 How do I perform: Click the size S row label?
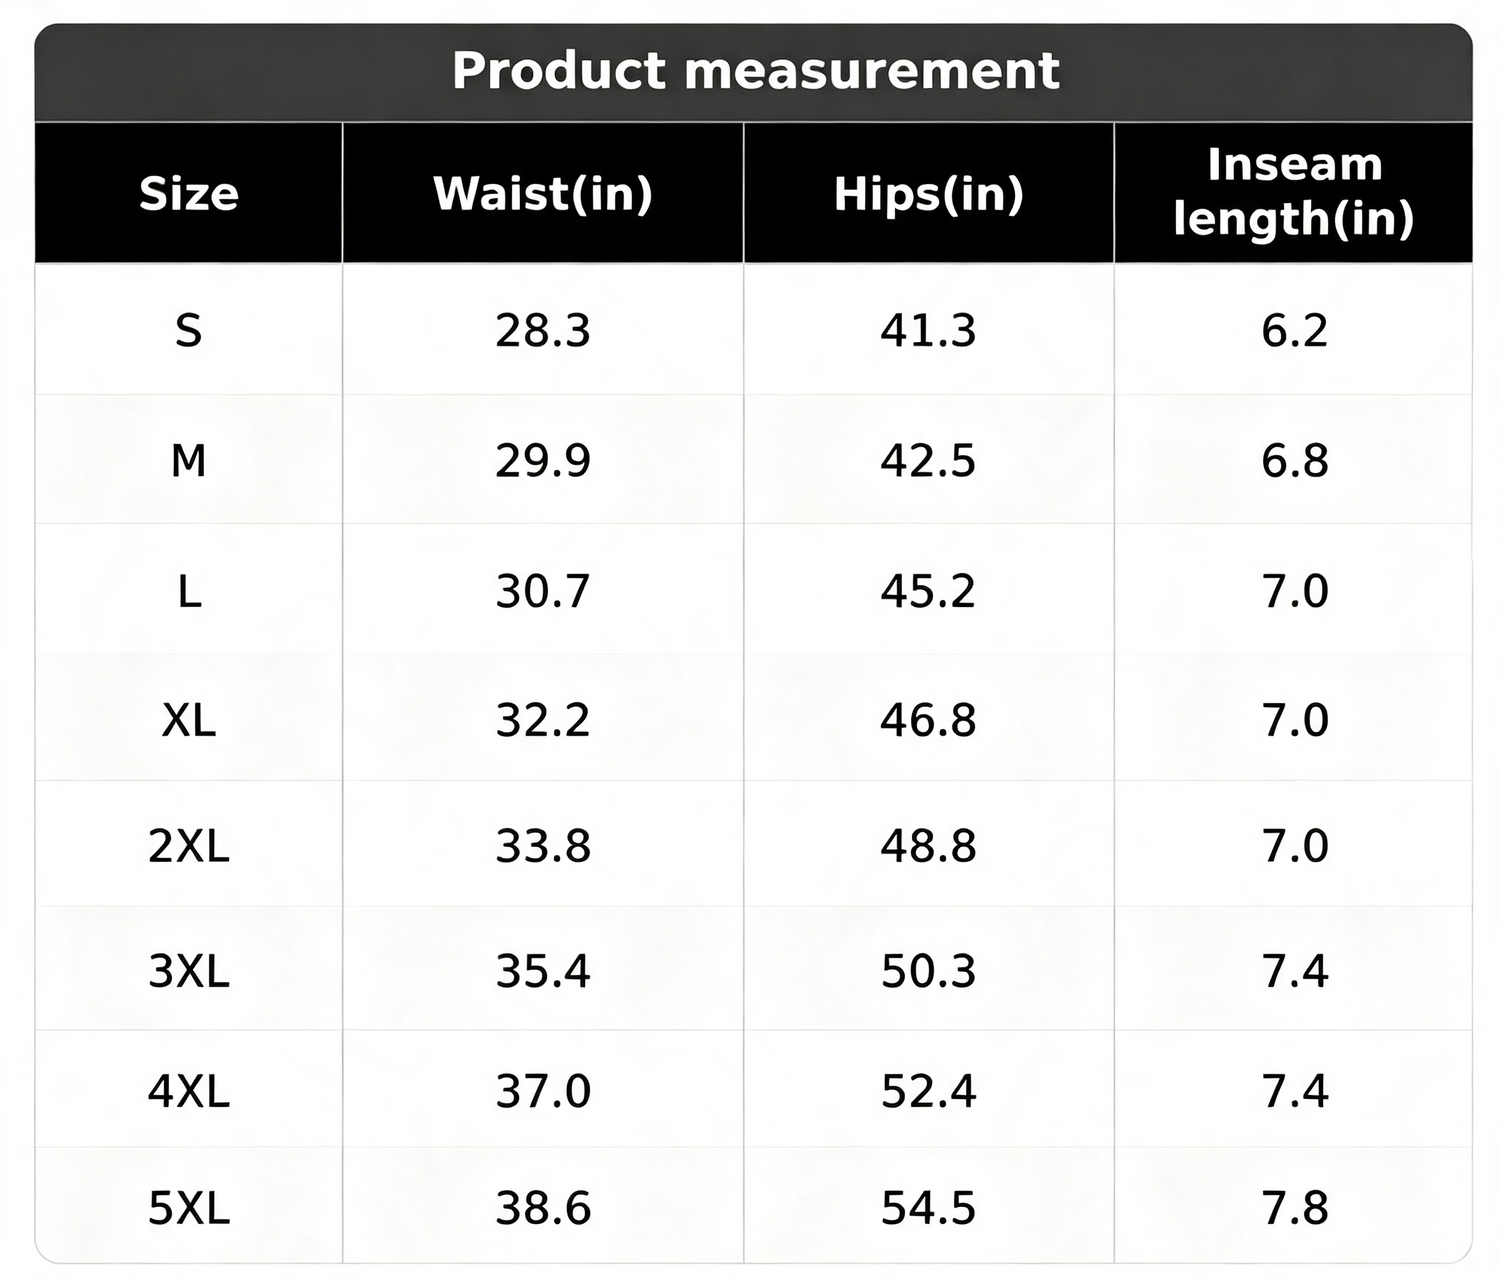(x=189, y=330)
